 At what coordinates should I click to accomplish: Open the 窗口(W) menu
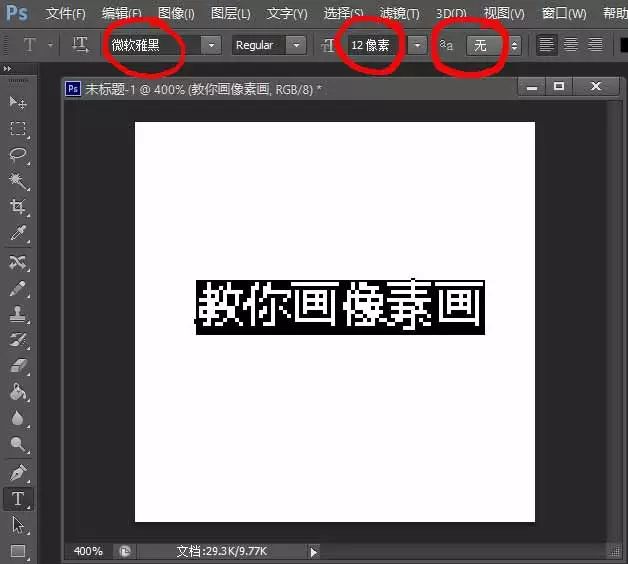[x=564, y=14]
